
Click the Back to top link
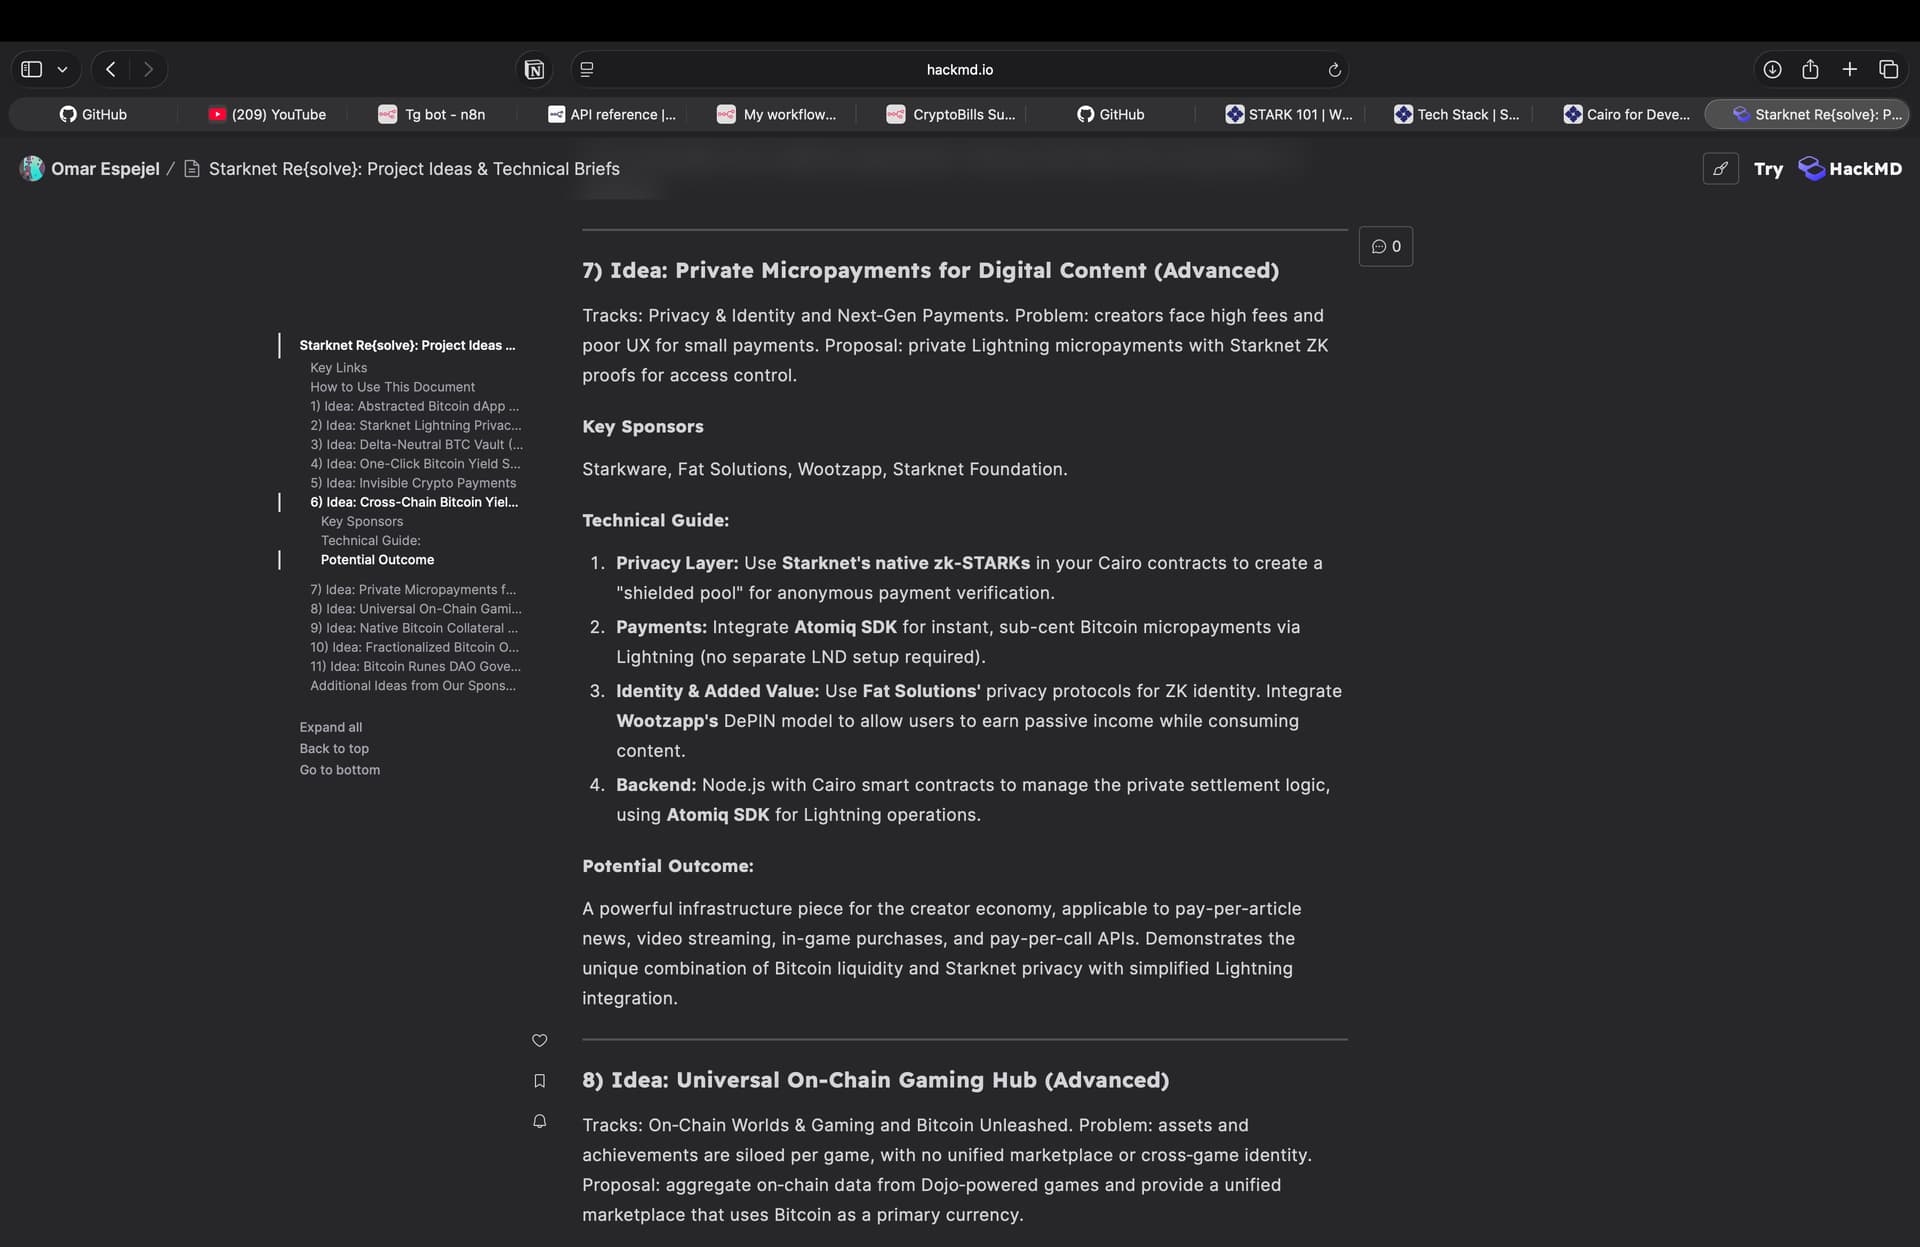[x=334, y=748]
